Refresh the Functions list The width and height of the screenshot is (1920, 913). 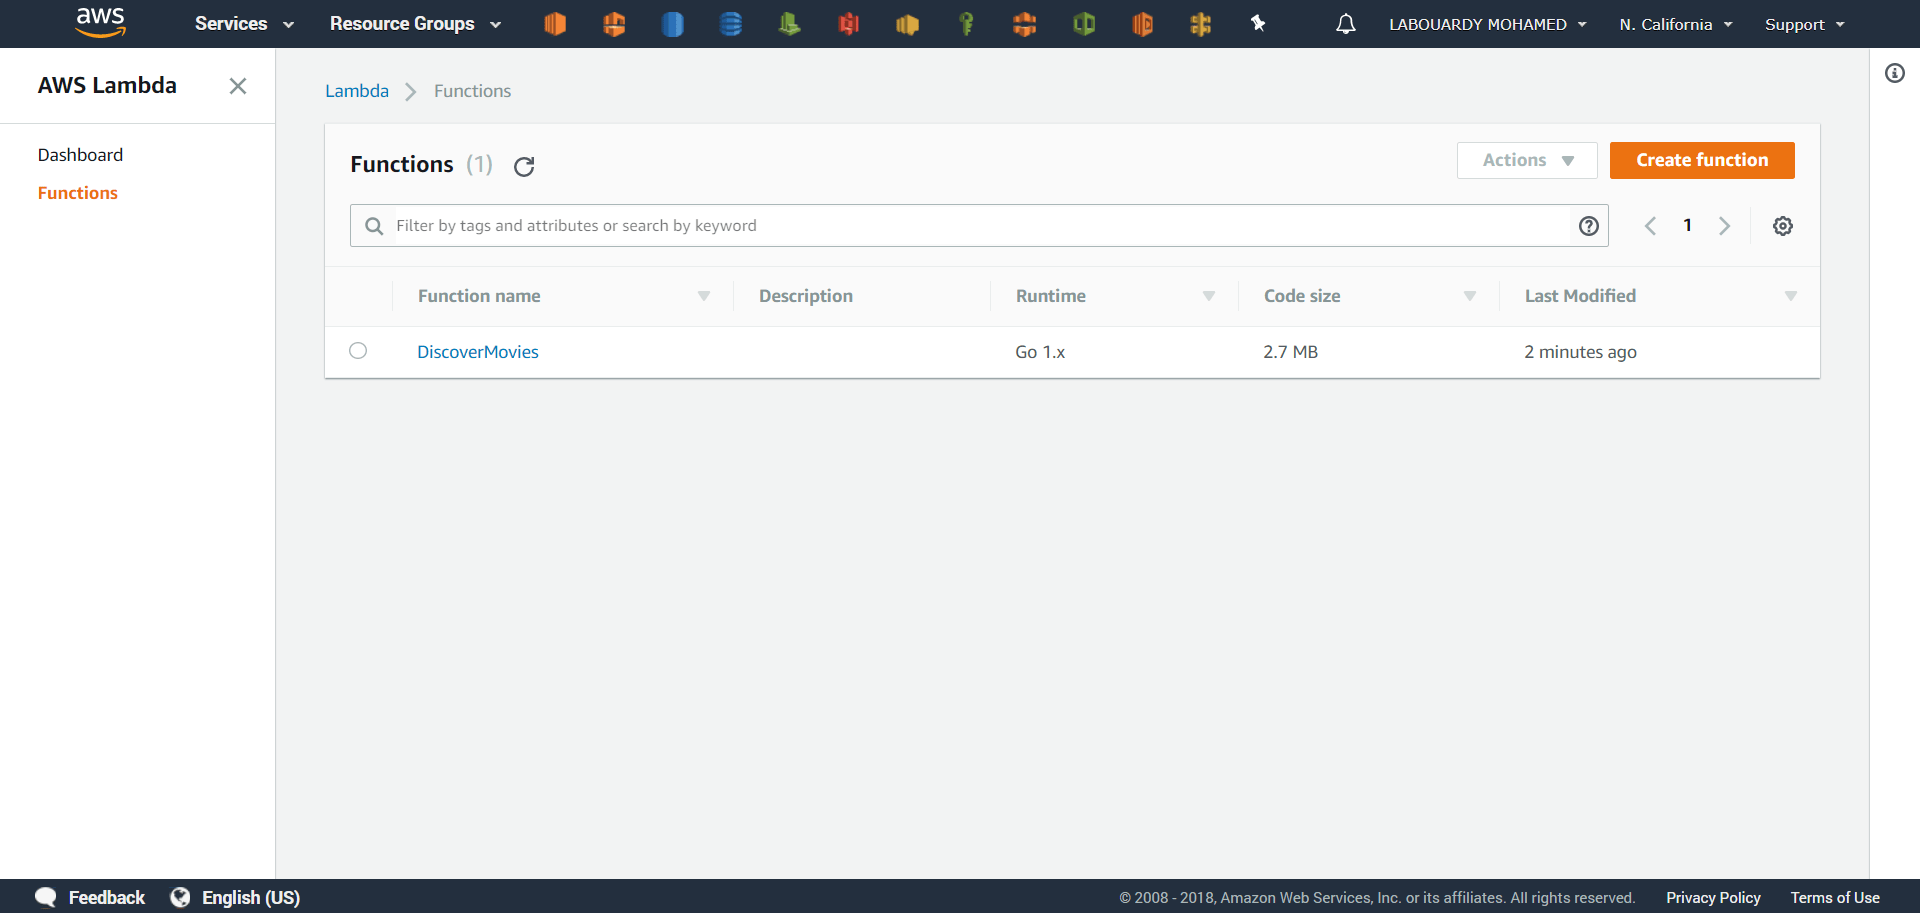[x=524, y=166]
